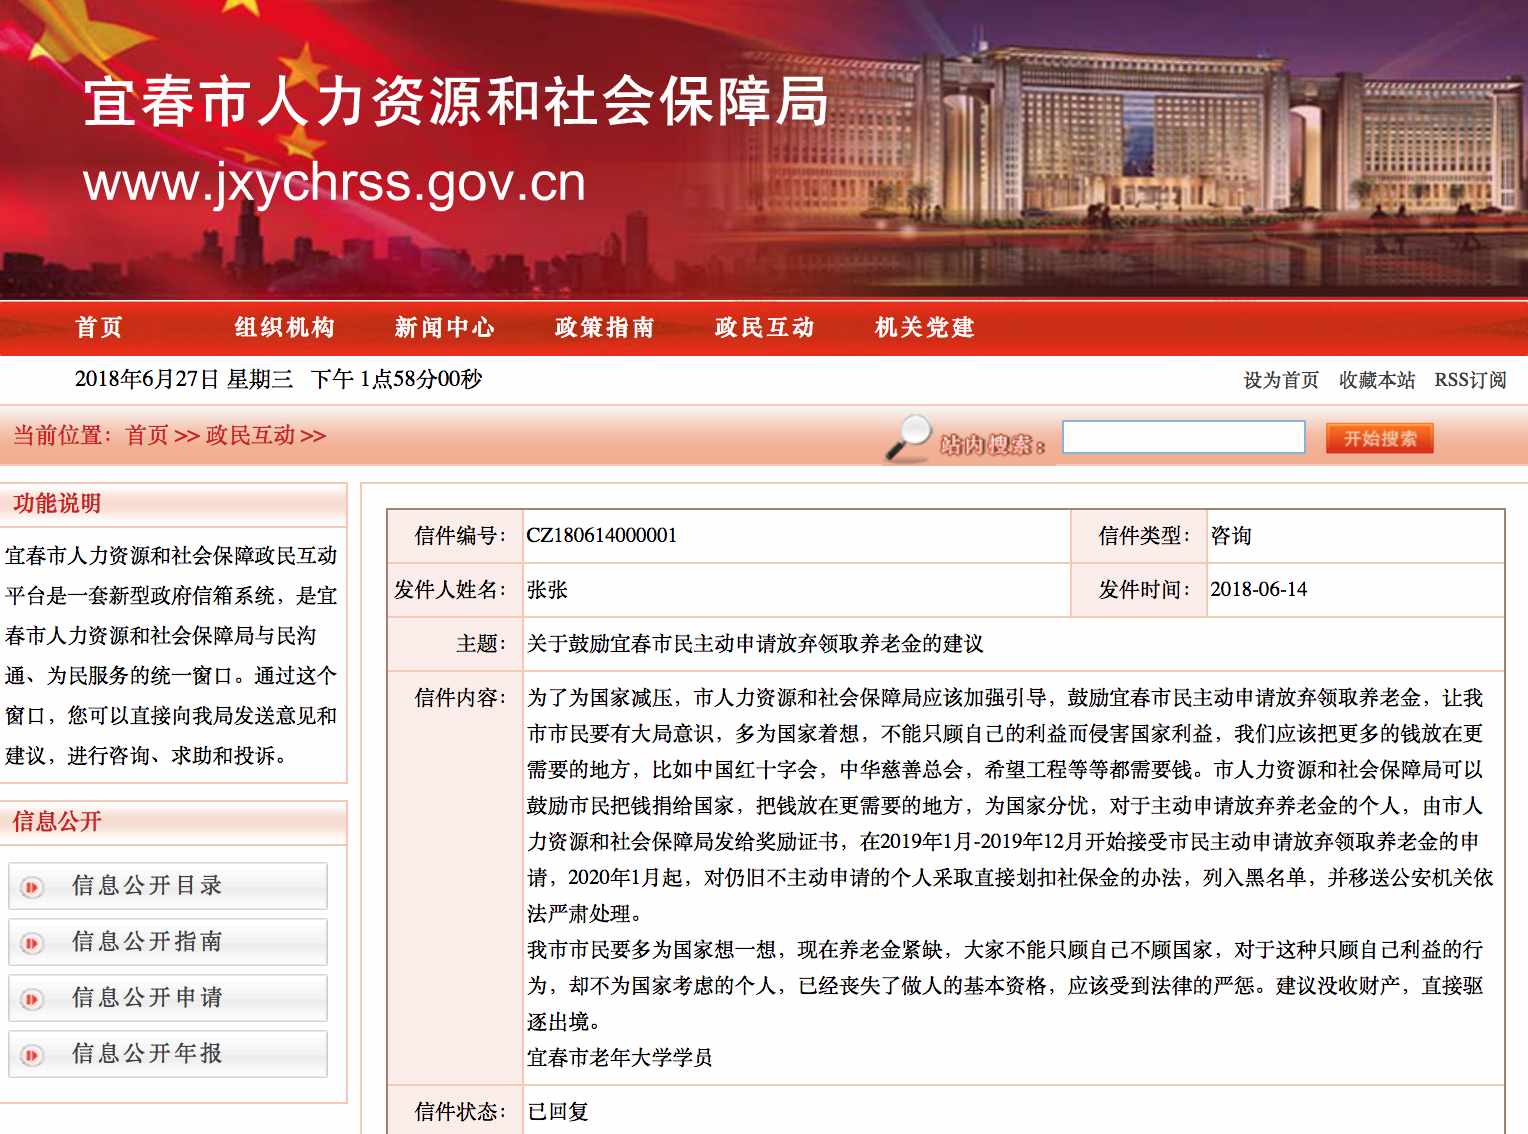Open the 首页 navigation menu item
1528x1134 pixels.
tap(99, 328)
